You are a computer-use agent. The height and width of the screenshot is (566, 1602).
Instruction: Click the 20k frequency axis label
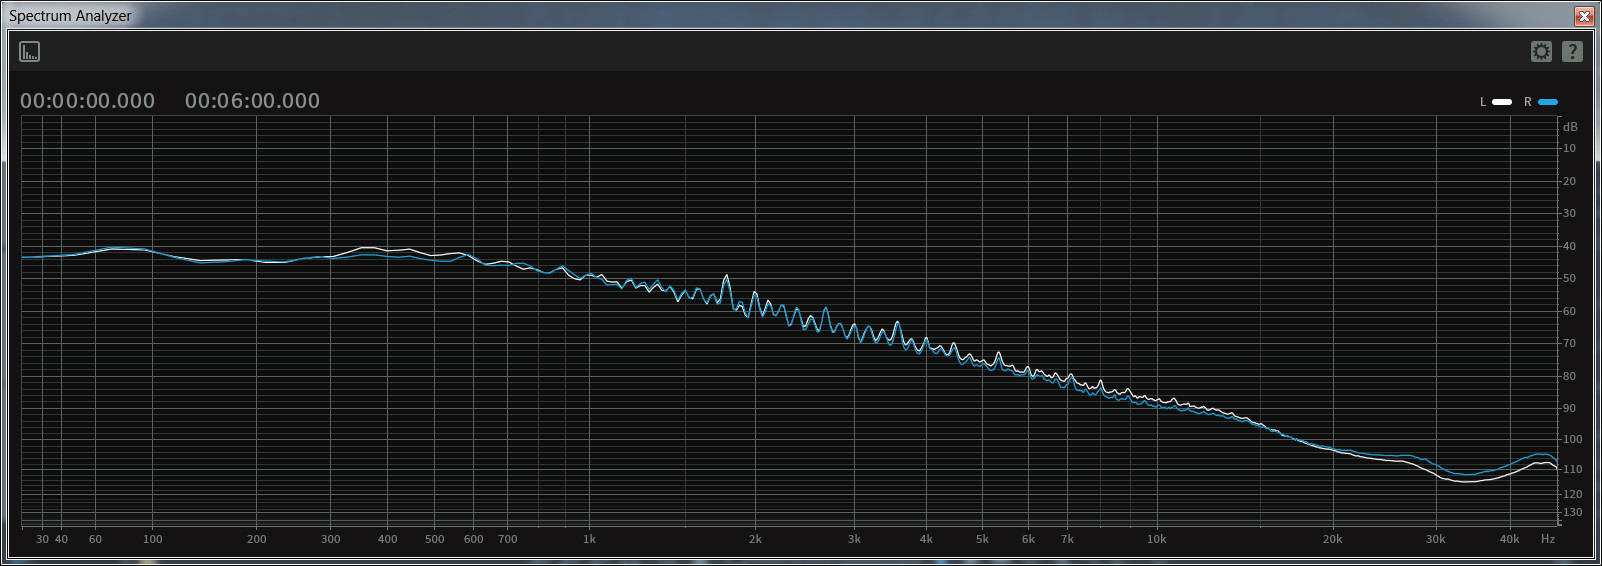pos(1332,539)
